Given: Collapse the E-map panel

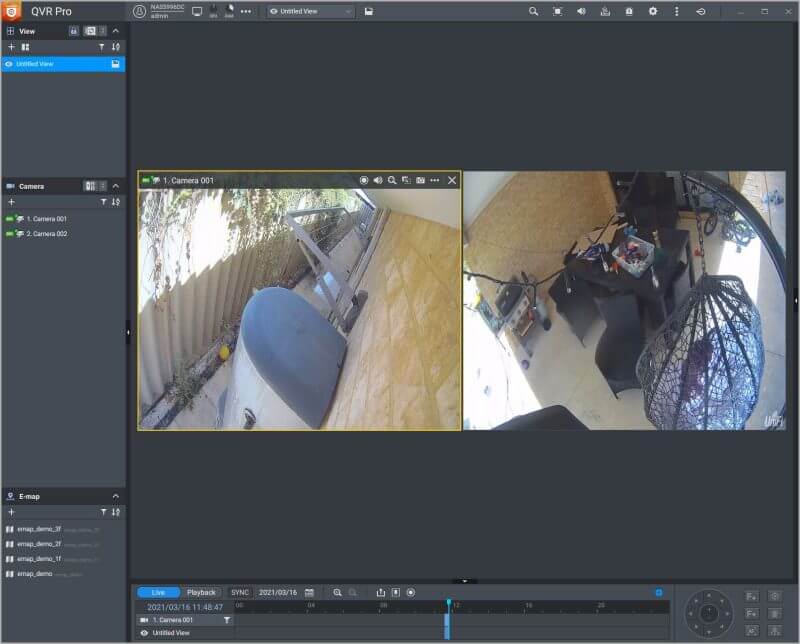Looking at the screenshot, I should tap(115, 496).
